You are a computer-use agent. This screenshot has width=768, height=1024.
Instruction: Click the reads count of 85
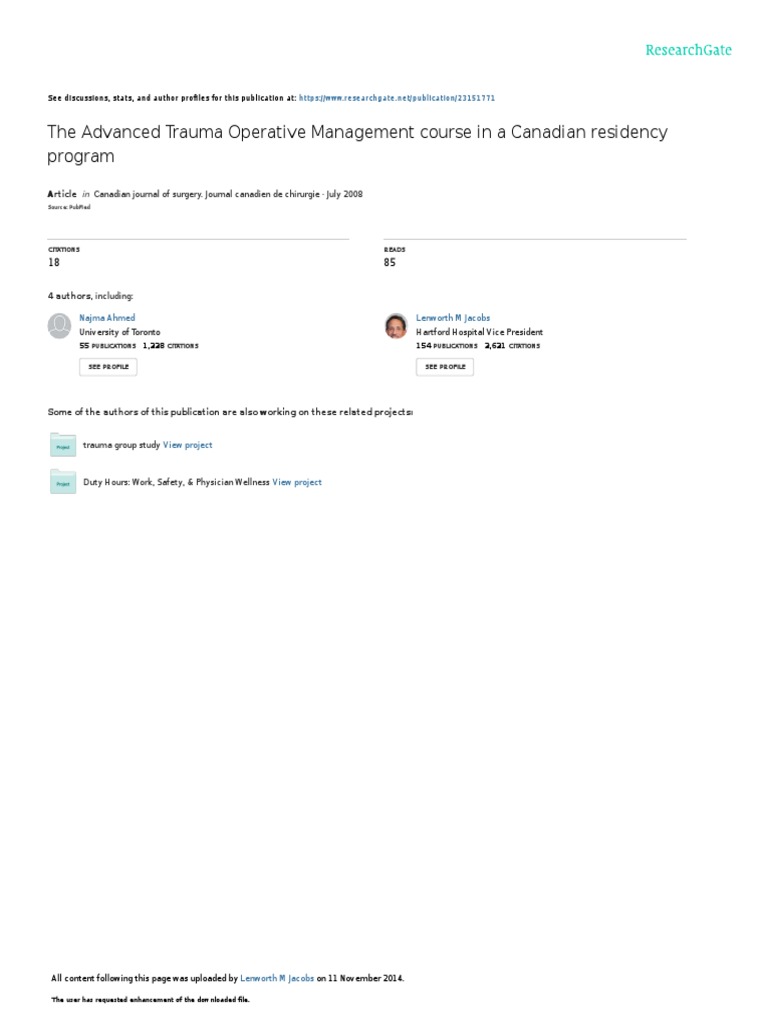click(x=390, y=262)
